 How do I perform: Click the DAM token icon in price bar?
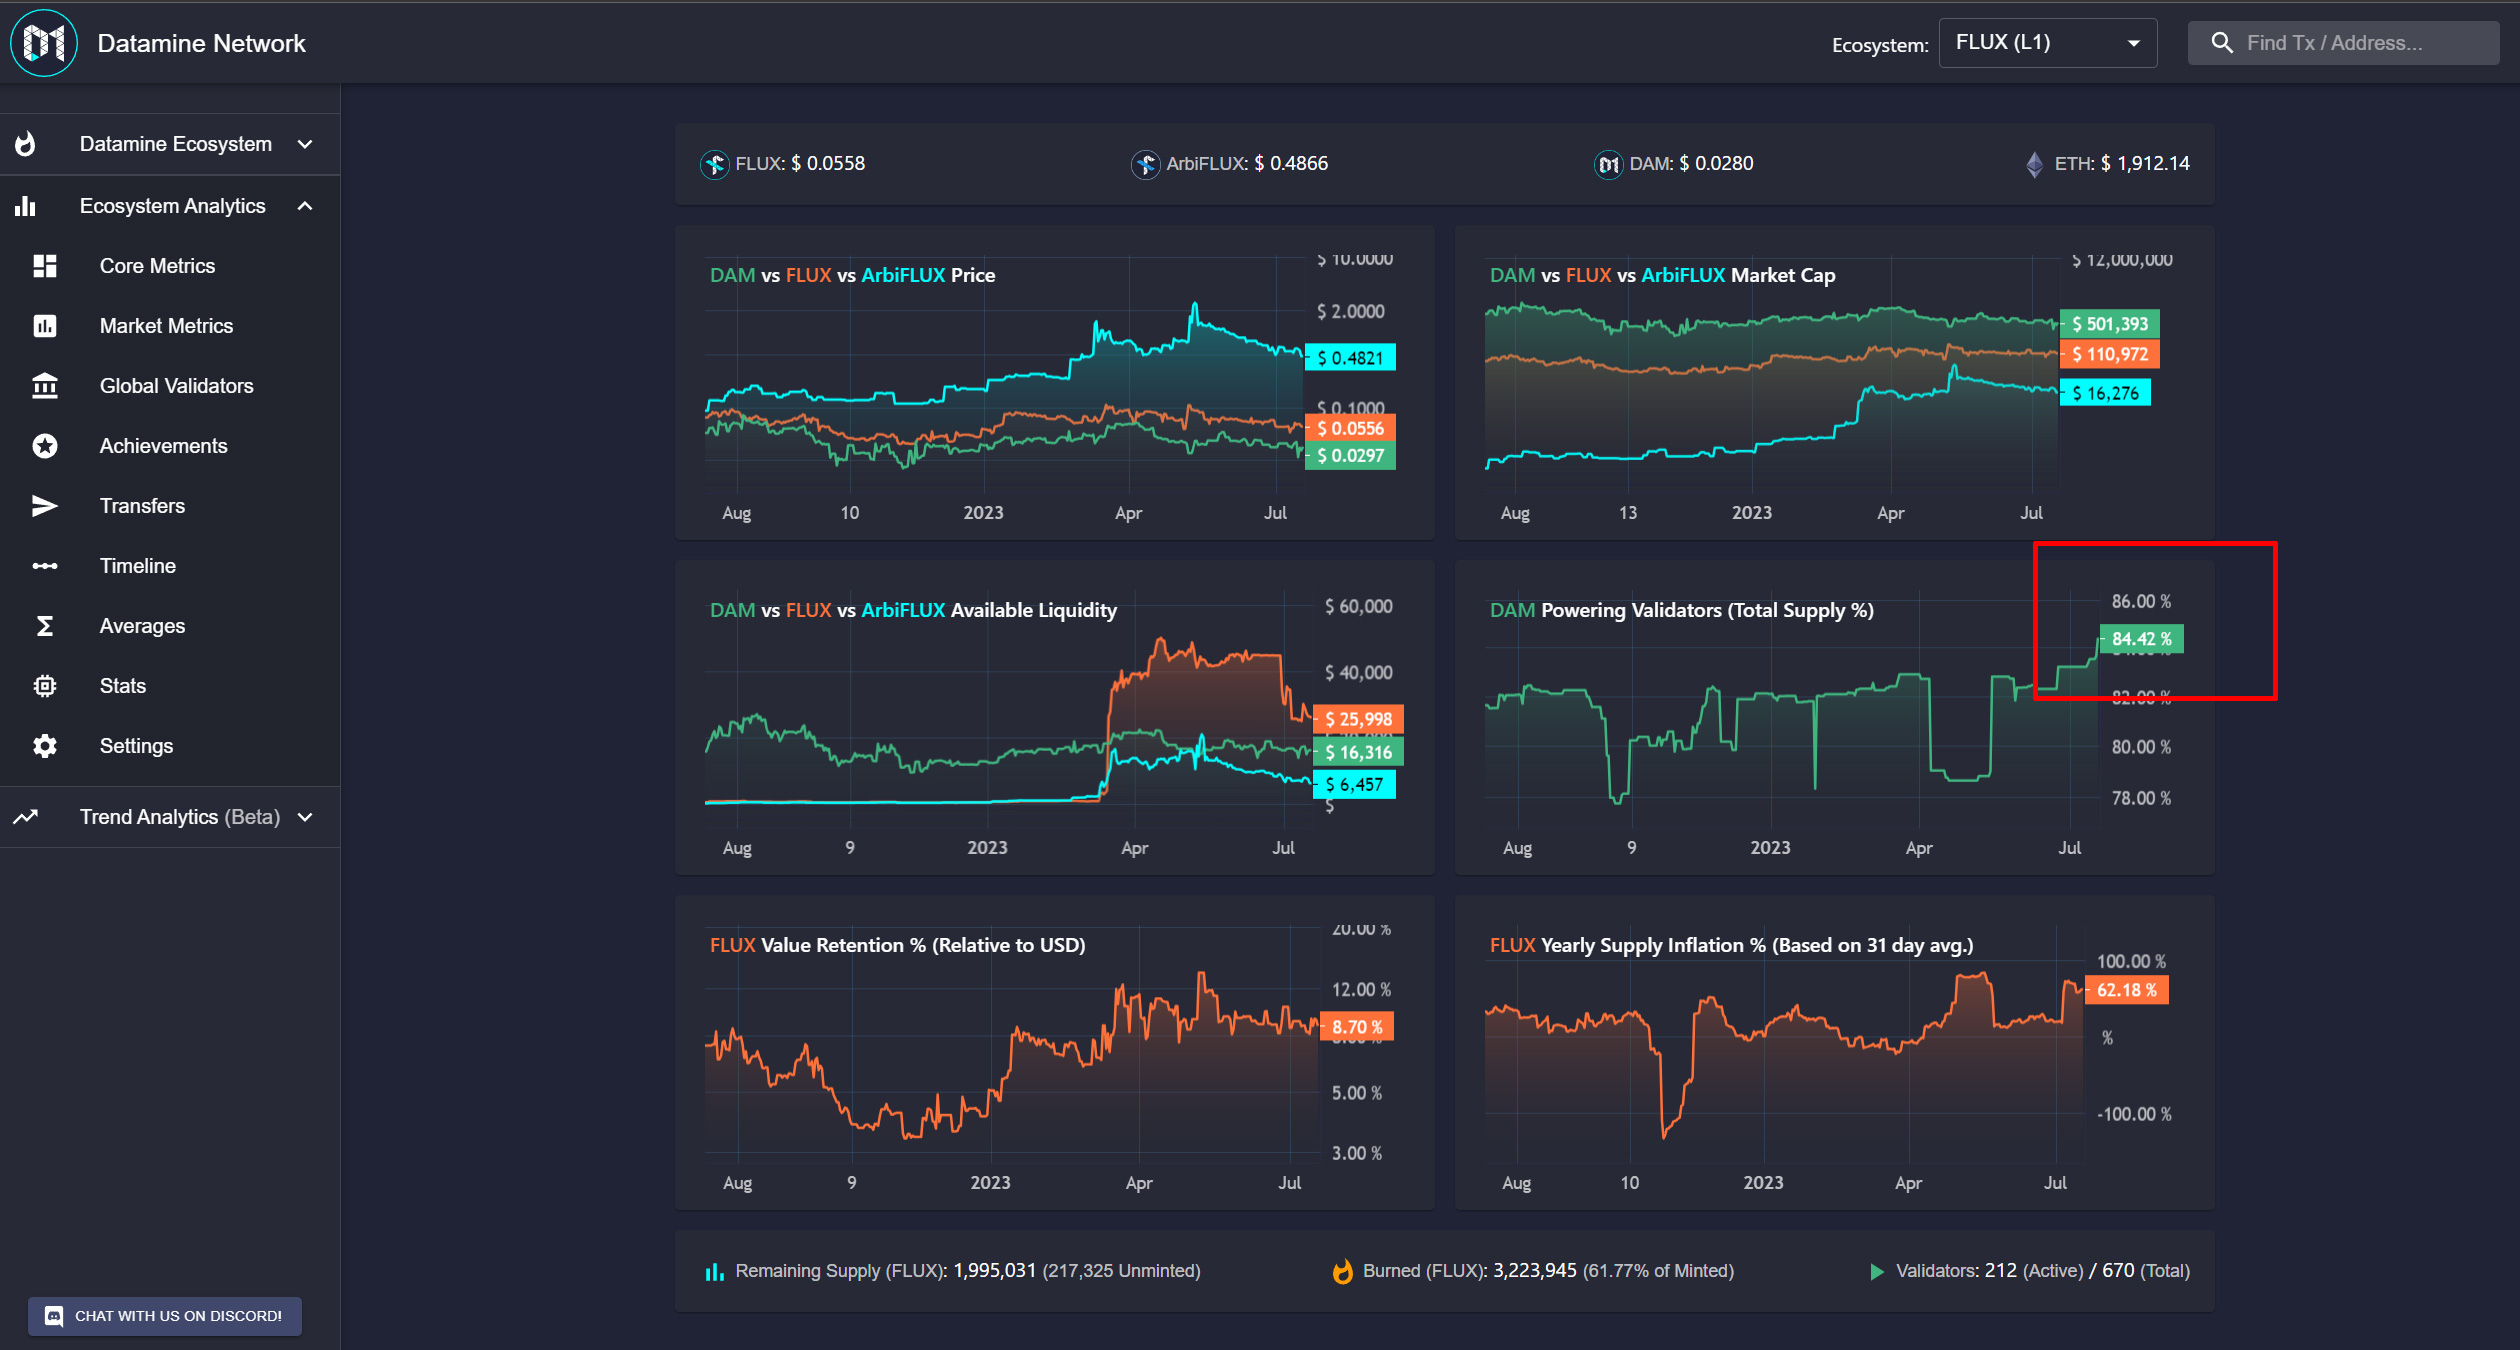[x=1608, y=164]
